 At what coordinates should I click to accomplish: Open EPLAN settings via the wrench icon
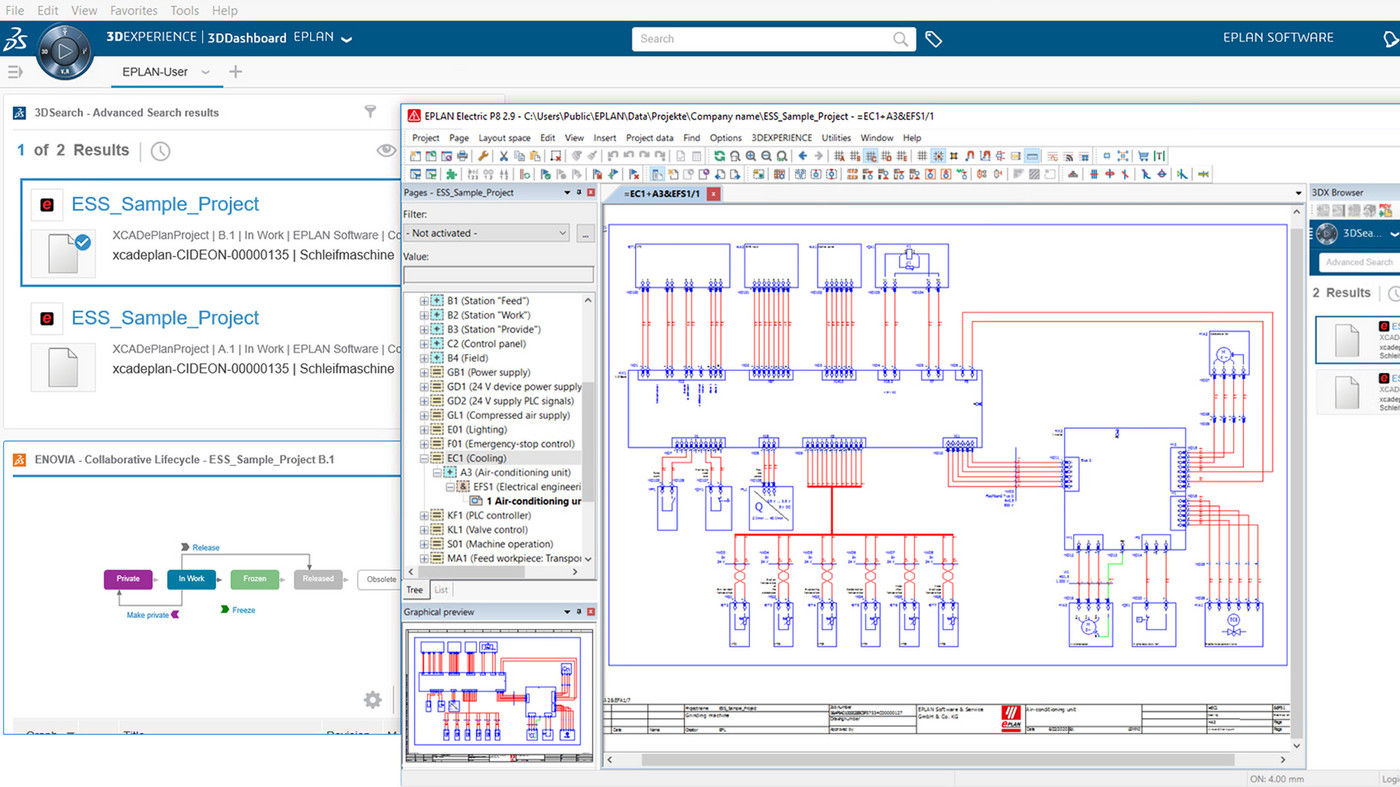[482, 155]
